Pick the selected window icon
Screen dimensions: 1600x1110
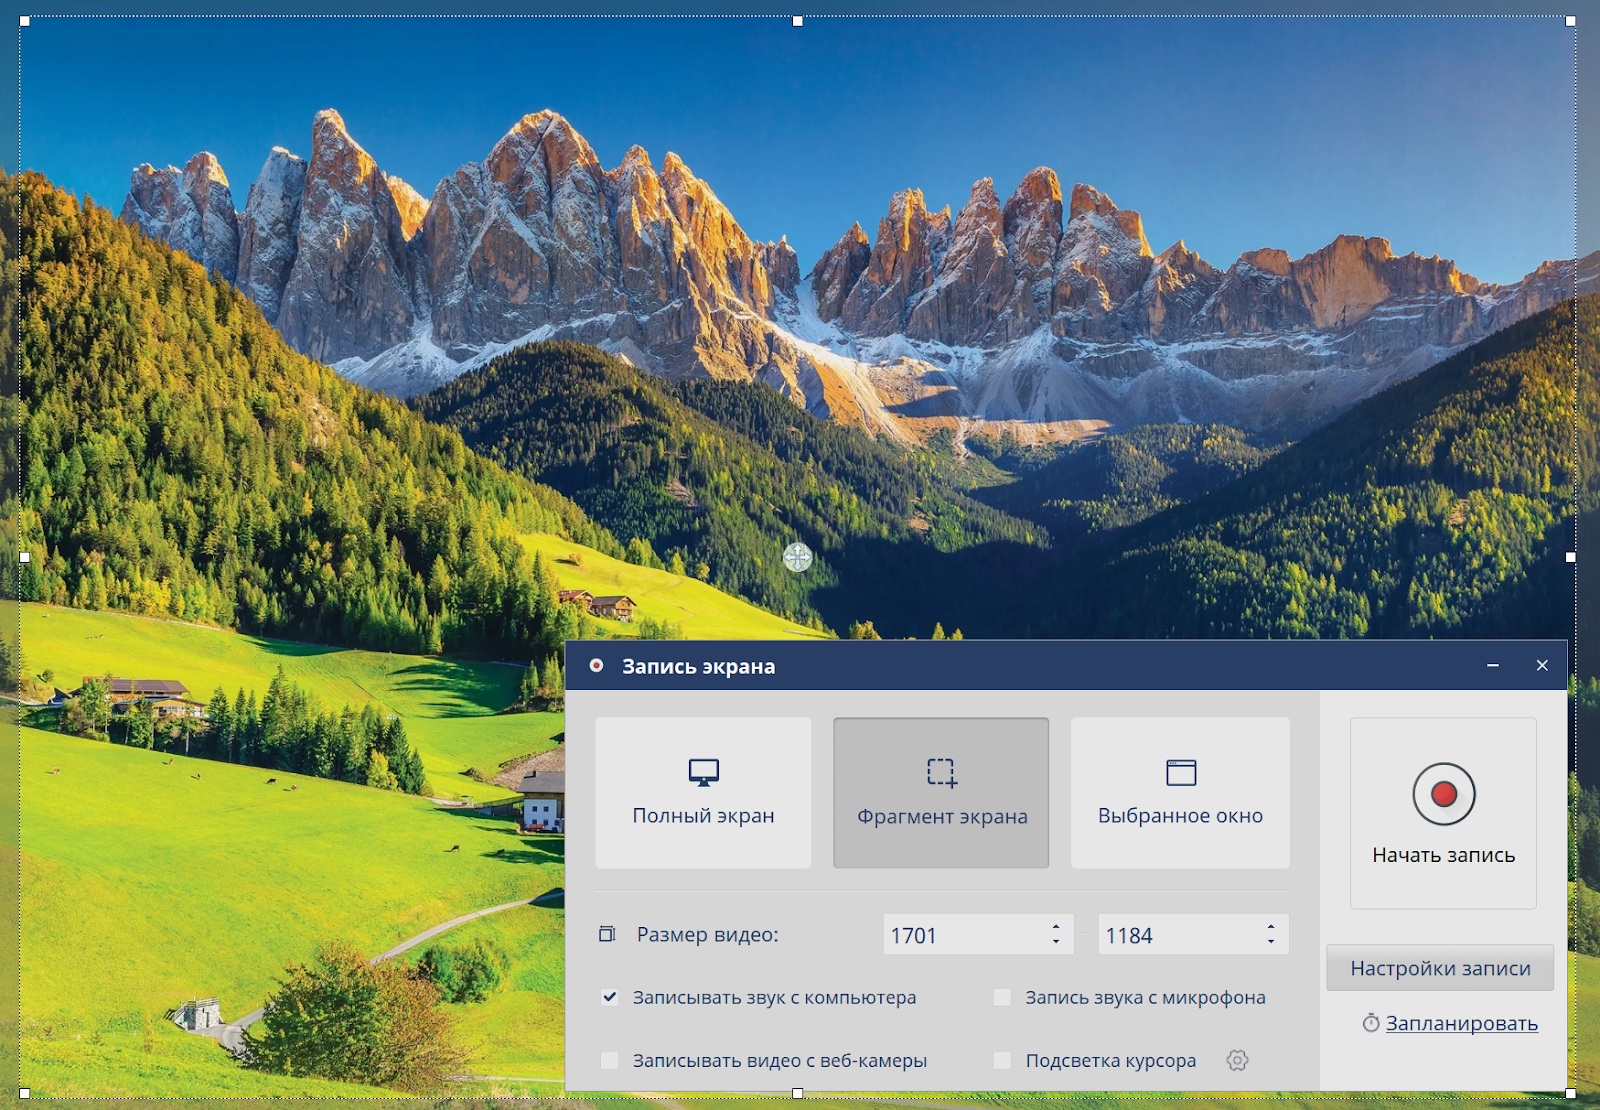[x=1180, y=772]
